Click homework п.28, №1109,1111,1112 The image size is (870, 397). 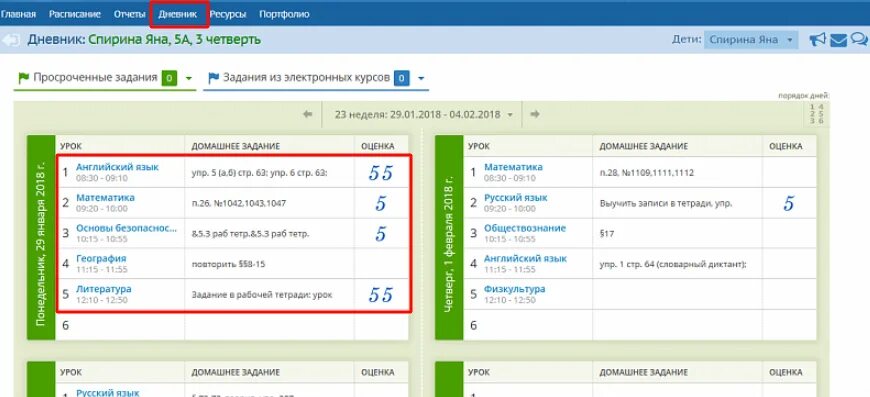(x=646, y=173)
